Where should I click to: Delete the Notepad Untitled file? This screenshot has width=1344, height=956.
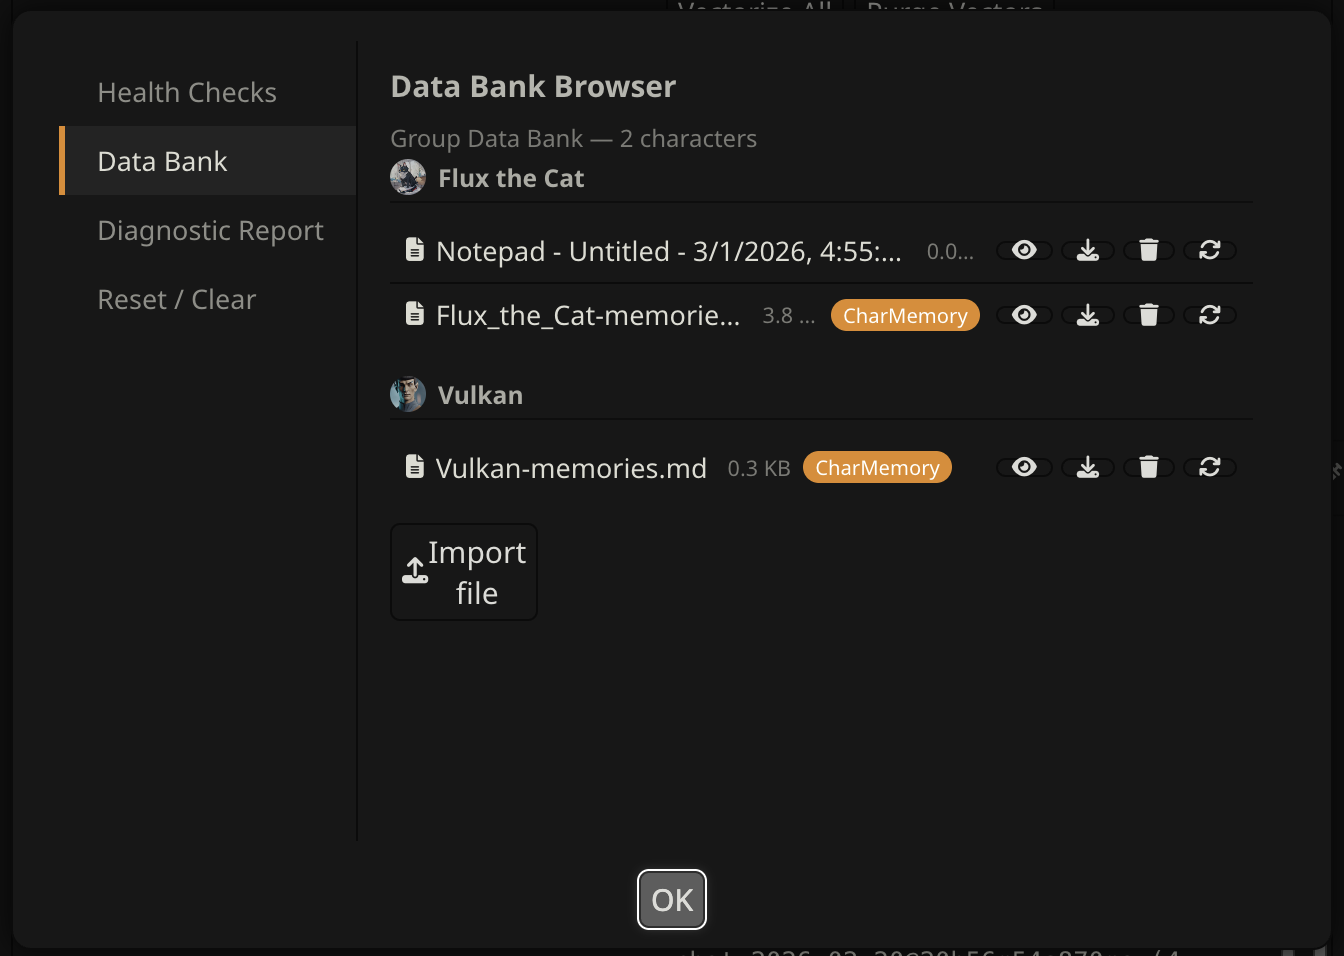point(1149,250)
